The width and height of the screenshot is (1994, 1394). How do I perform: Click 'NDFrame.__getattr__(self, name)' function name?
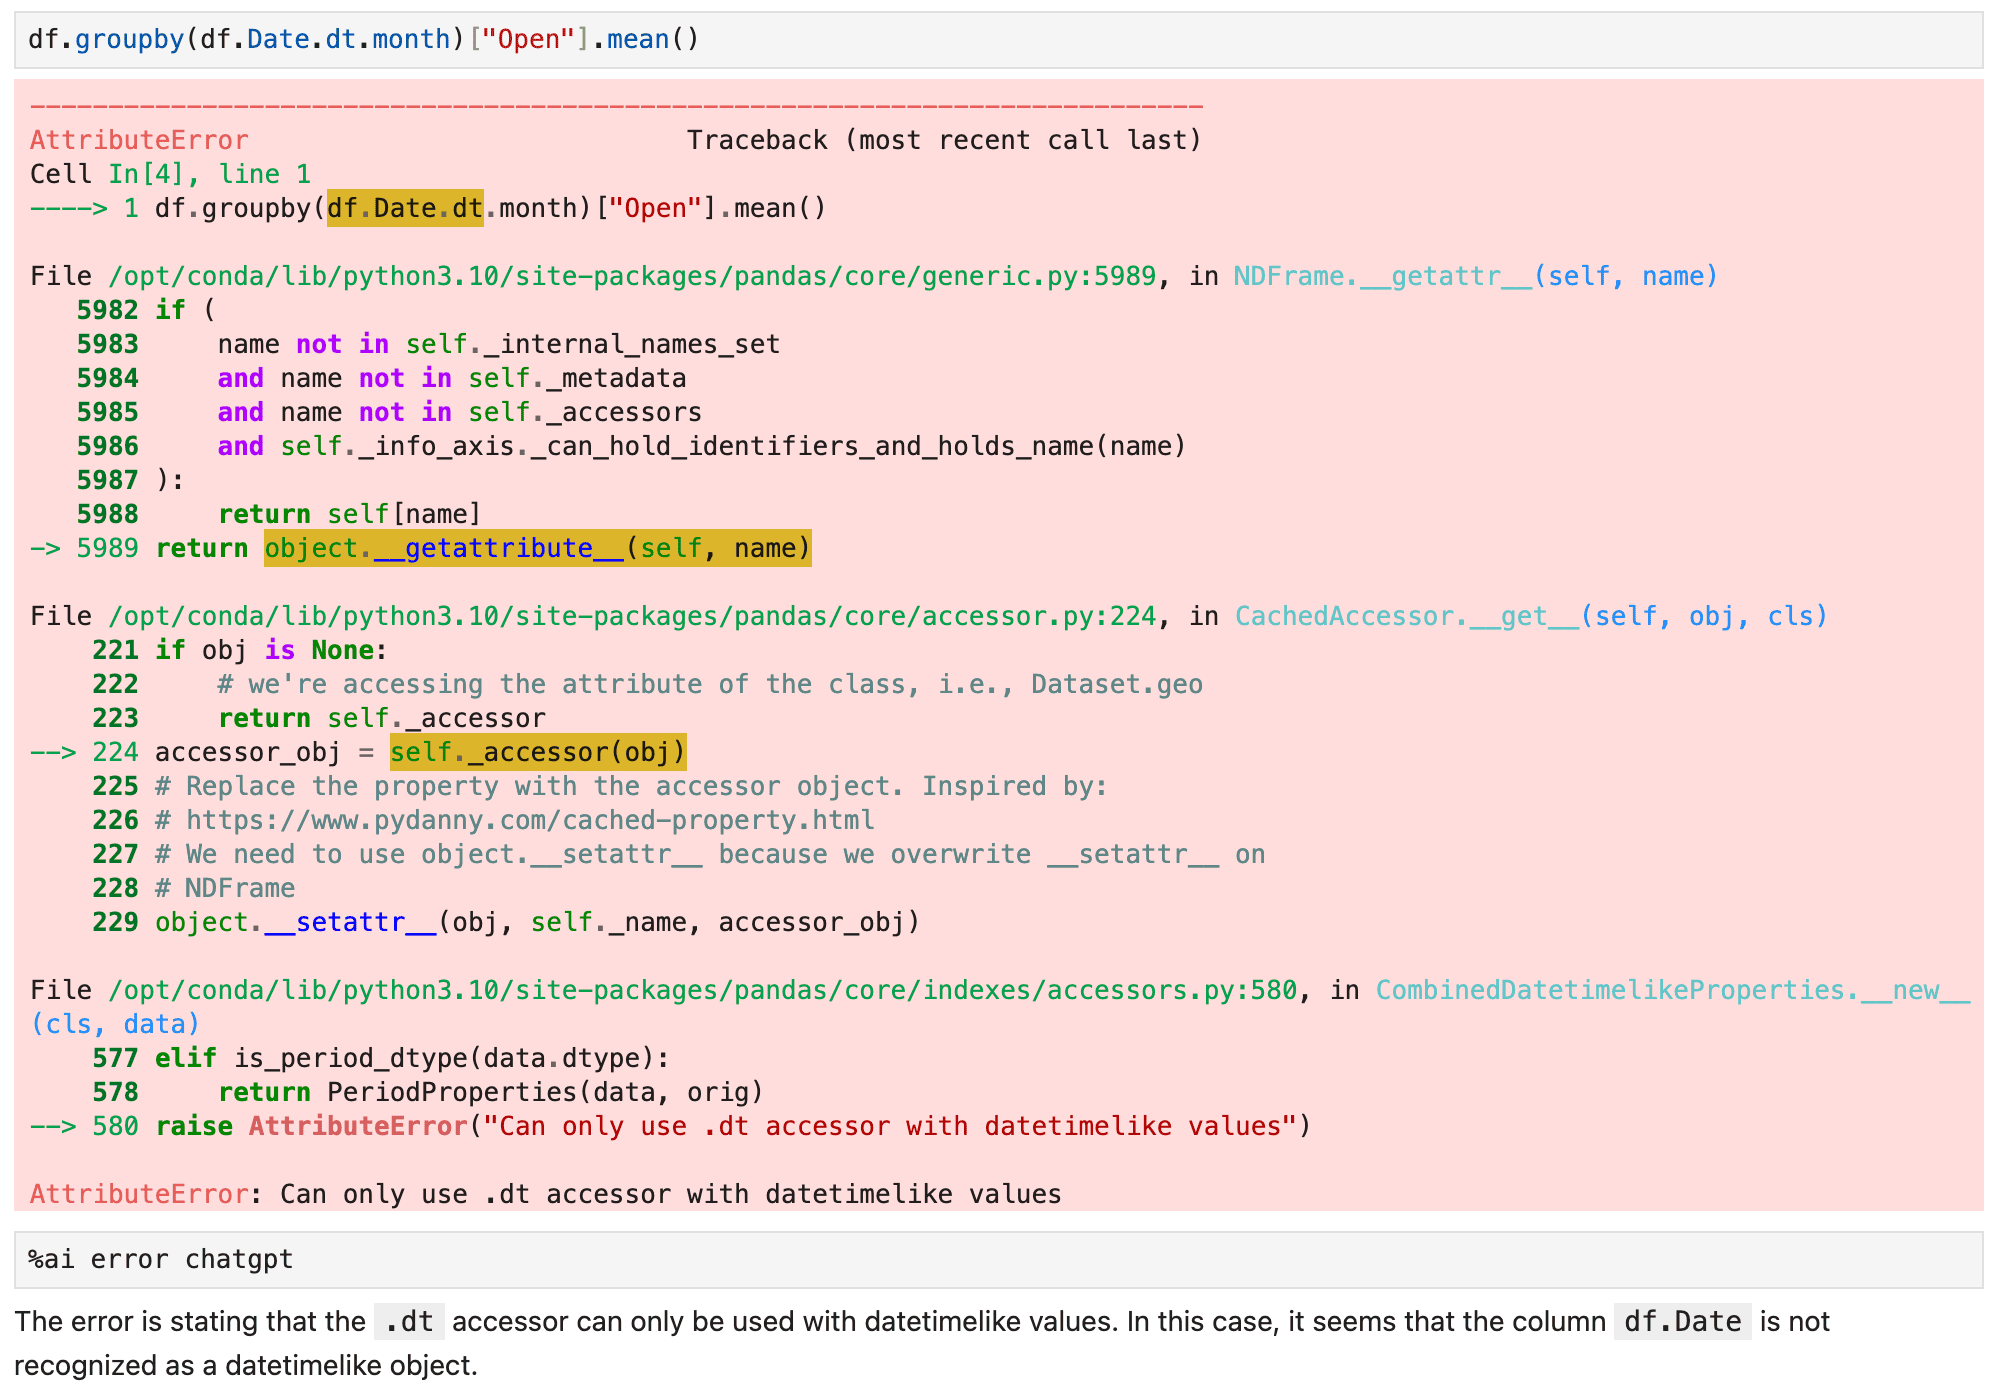[x=1475, y=276]
